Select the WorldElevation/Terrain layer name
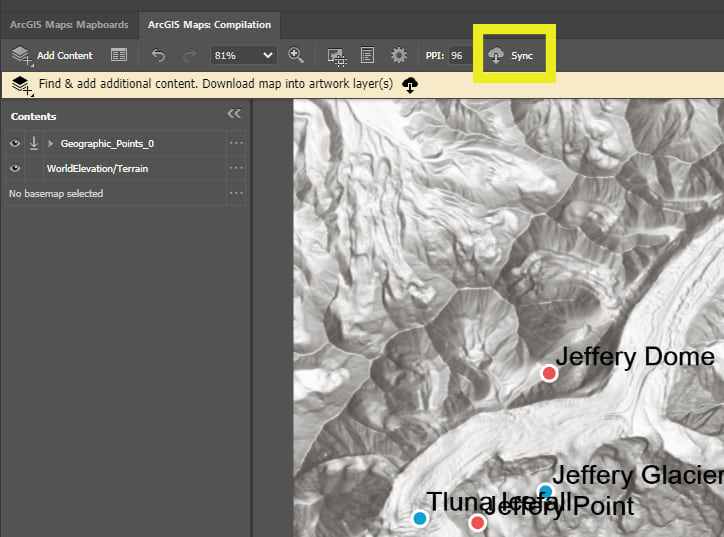Viewport: 724px width, 537px height. tap(97, 169)
